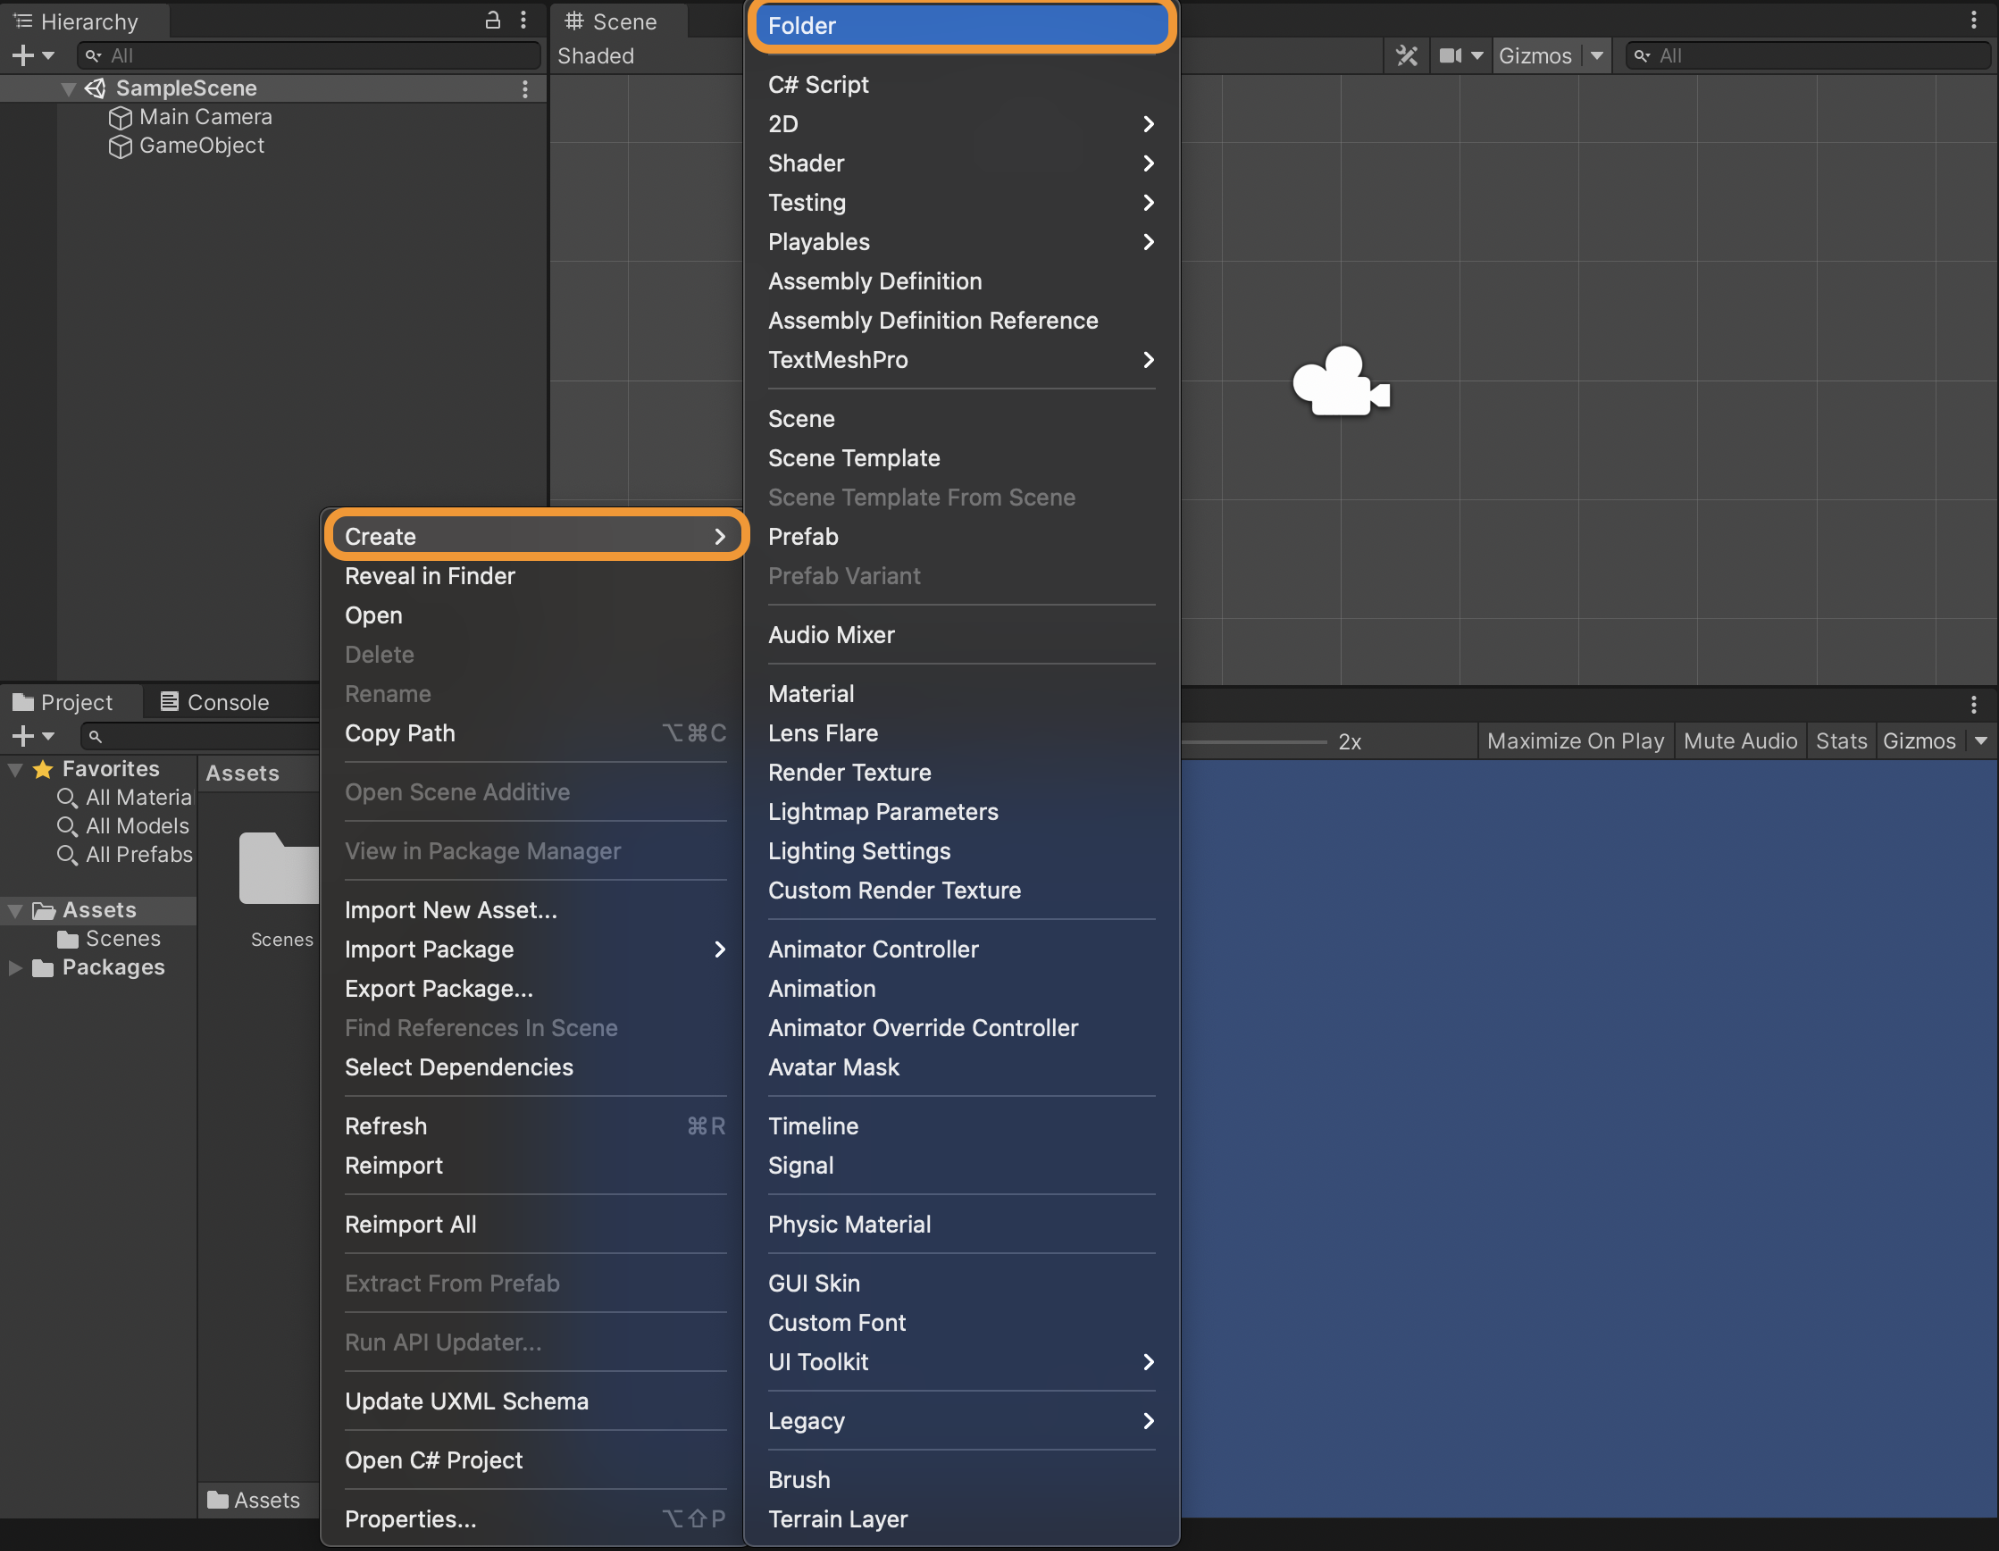Open the Scene Gizmos dropdown arrow
Image resolution: width=1999 pixels, height=1551 pixels.
1597,55
